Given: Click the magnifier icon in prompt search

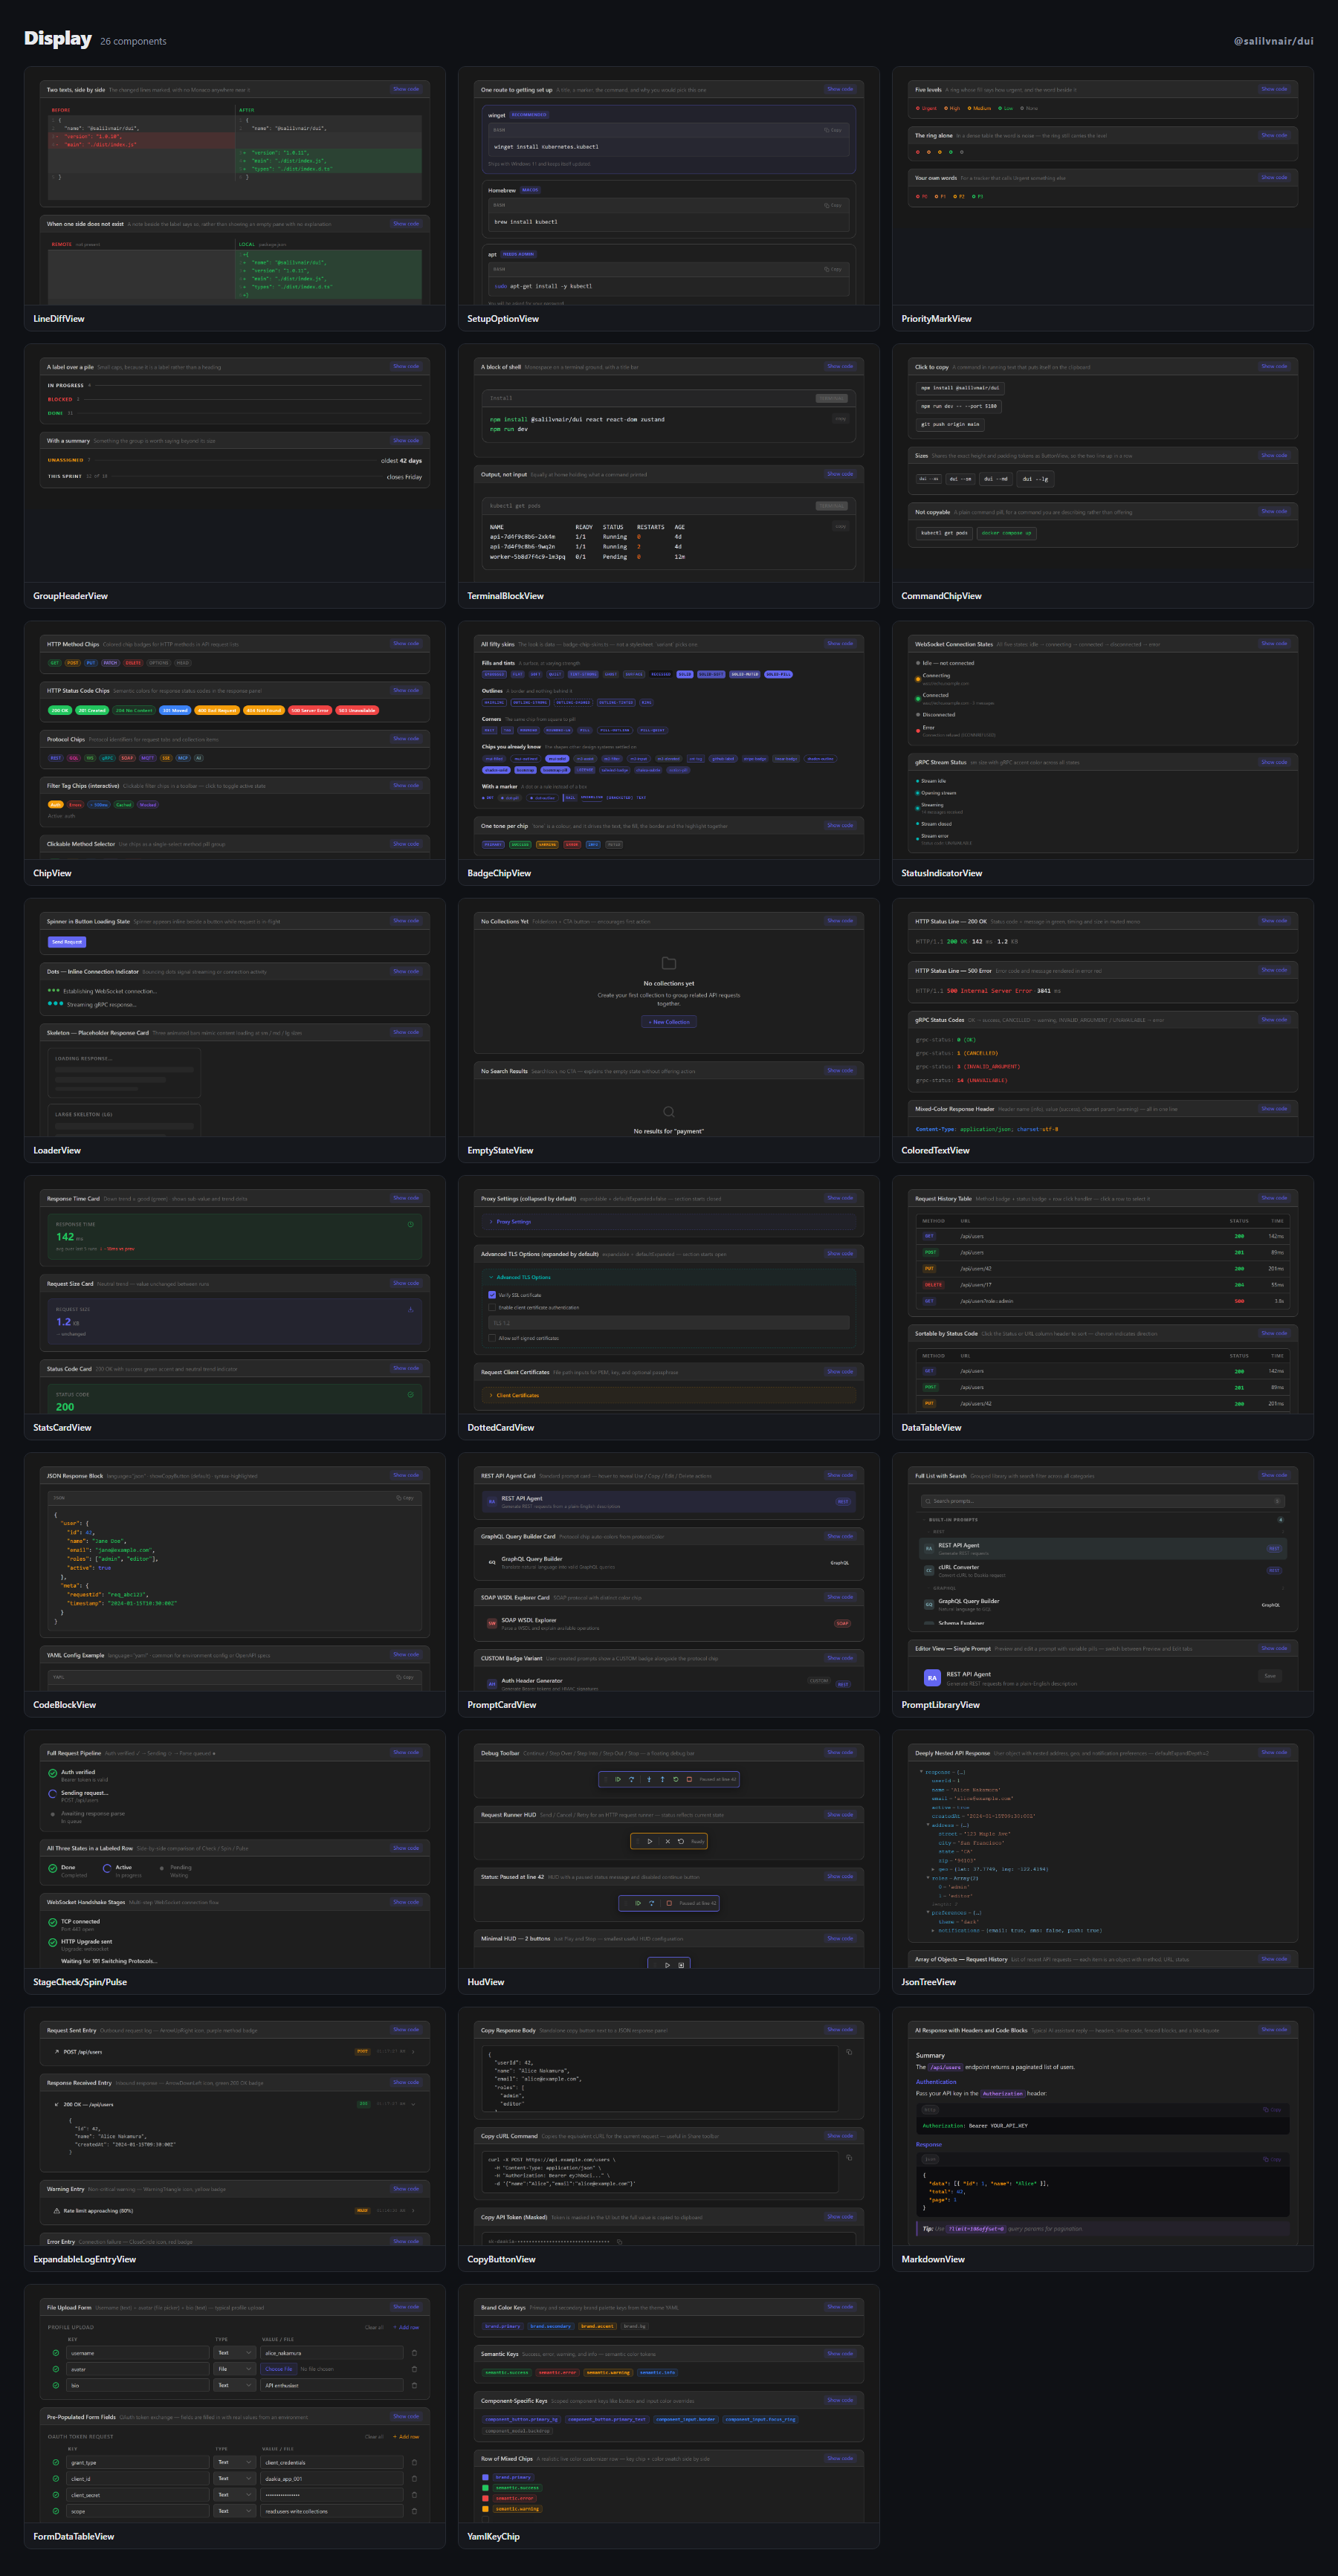Looking at the screenshot, I should [928, 1501].
